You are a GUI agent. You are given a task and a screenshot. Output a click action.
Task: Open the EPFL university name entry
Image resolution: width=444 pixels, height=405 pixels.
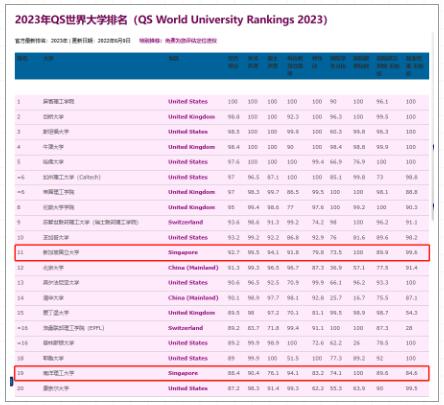[x=74, y=328]
